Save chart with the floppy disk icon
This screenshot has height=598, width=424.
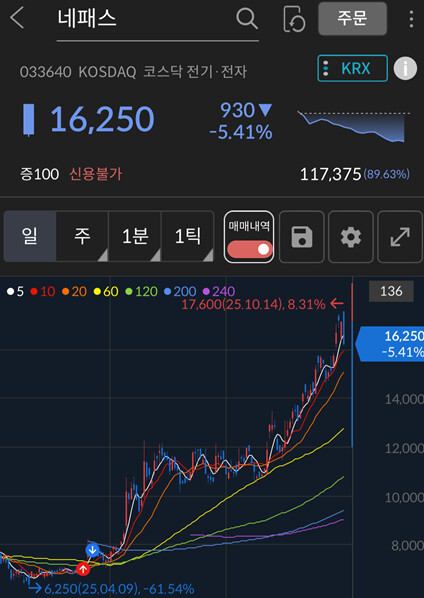[302, 237]
